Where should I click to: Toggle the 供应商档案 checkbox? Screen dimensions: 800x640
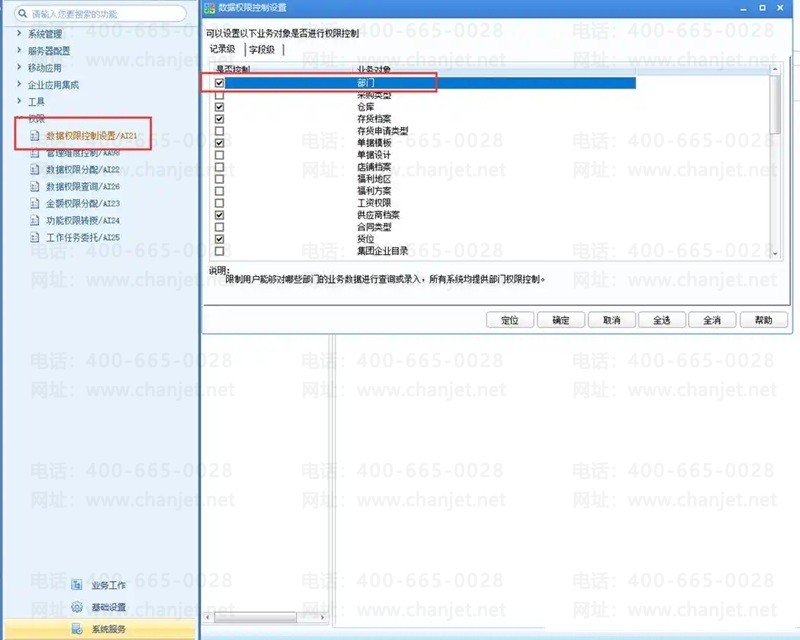pyautogui.click(x=219, y=215)
